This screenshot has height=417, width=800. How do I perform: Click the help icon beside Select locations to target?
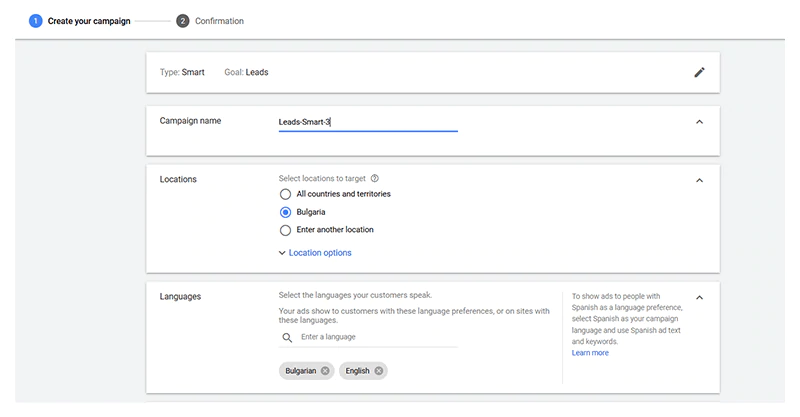click(x=374, y=178)
